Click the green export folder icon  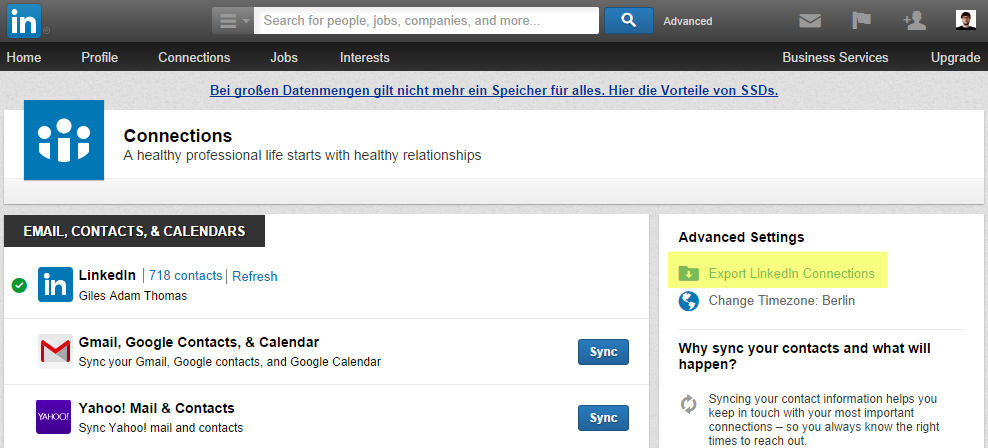point(688,273)
